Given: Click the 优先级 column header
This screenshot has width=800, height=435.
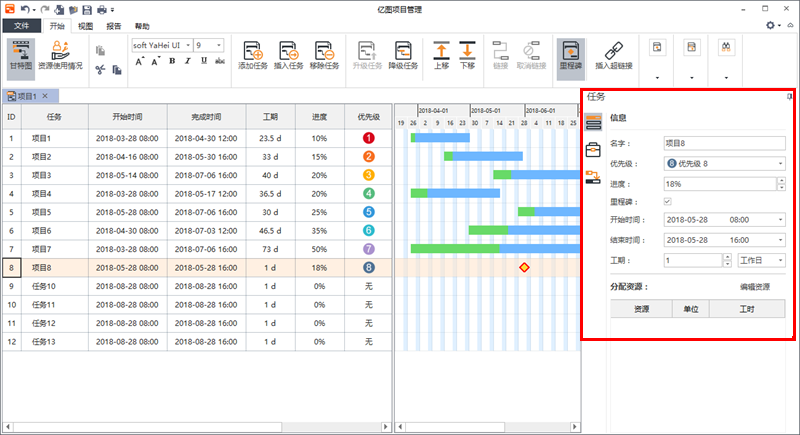Looking at the screenshot, I should [368, 117].
